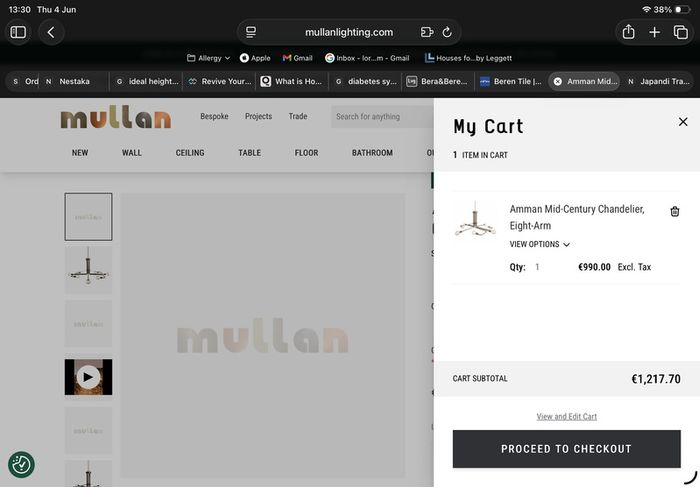The height and width of the screenshot is (487, 700).
Task: Open the NEW menu category
Action: [80, 153]
